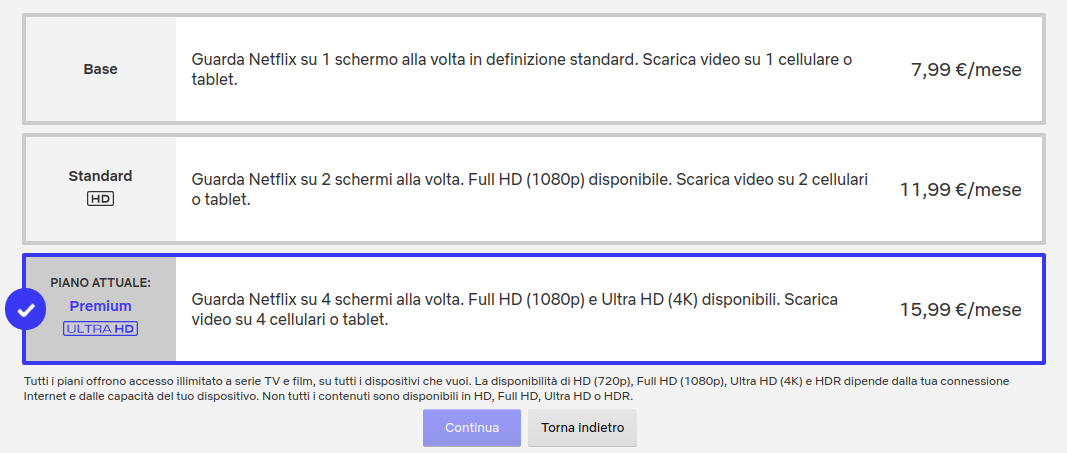The width and height of the screenshot is (1067, 453).
Task: Click the Premium plan name
Action: pyautogui.click(x=101, y=306)
